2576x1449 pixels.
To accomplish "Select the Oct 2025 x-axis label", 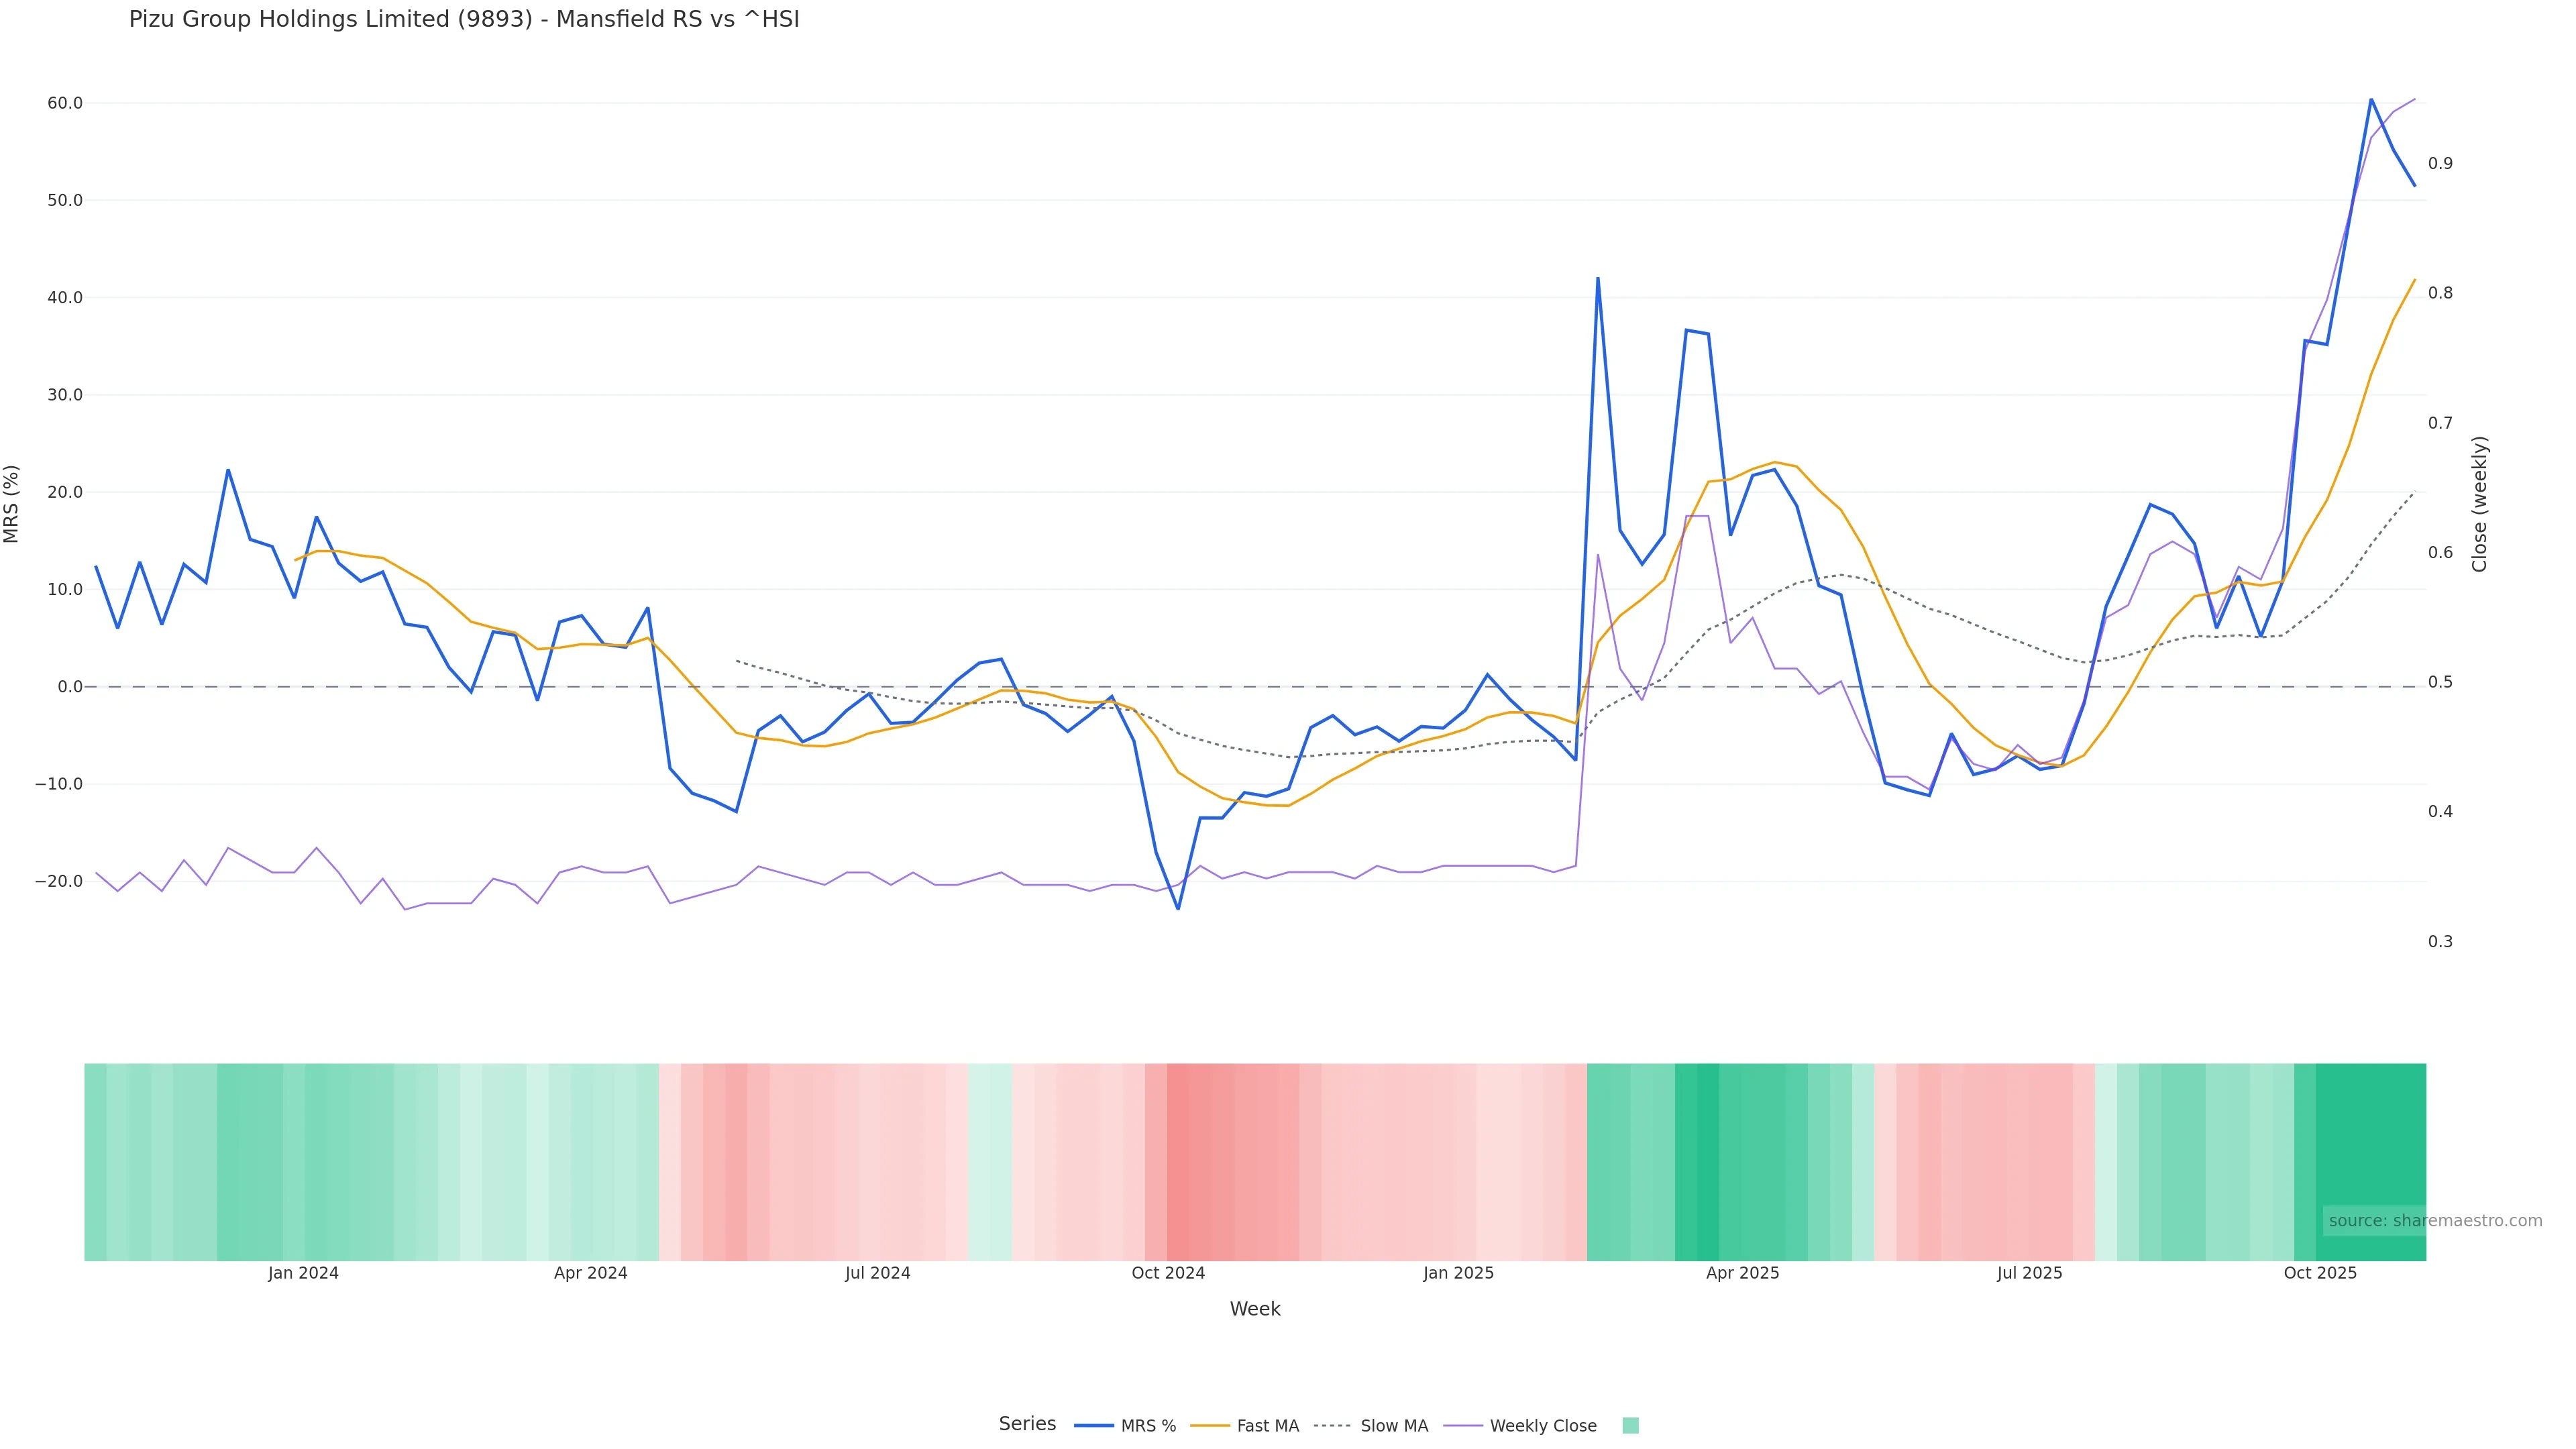I will (x=2320, y=1273).
